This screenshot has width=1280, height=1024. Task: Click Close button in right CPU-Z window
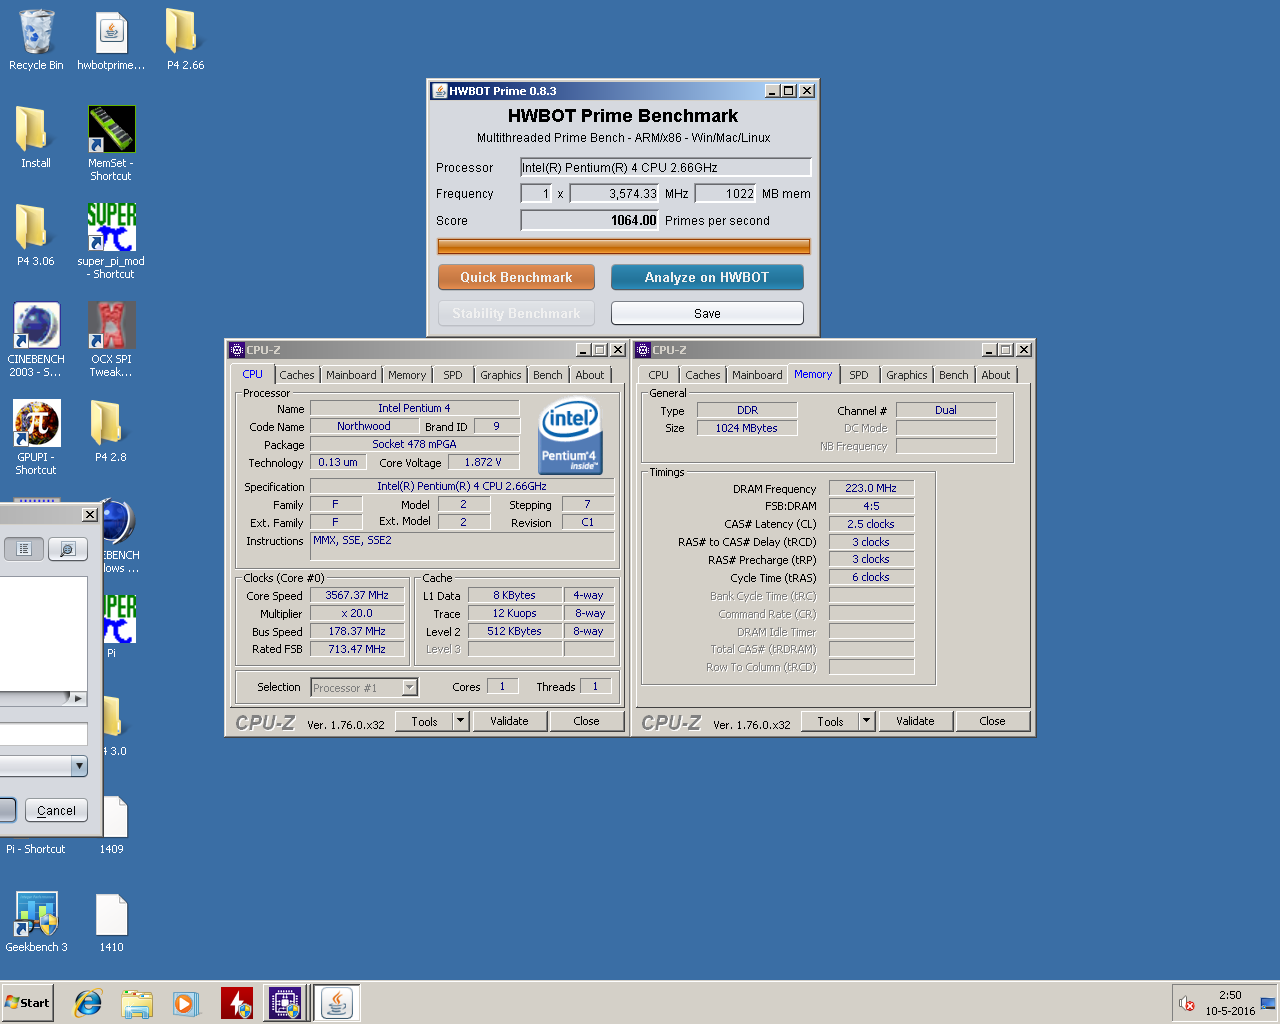pos(993,721)
